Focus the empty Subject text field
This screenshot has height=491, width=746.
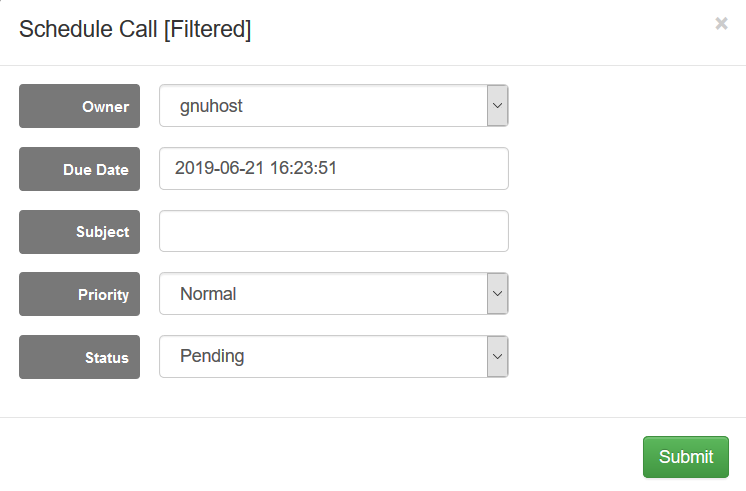(333, 231)
